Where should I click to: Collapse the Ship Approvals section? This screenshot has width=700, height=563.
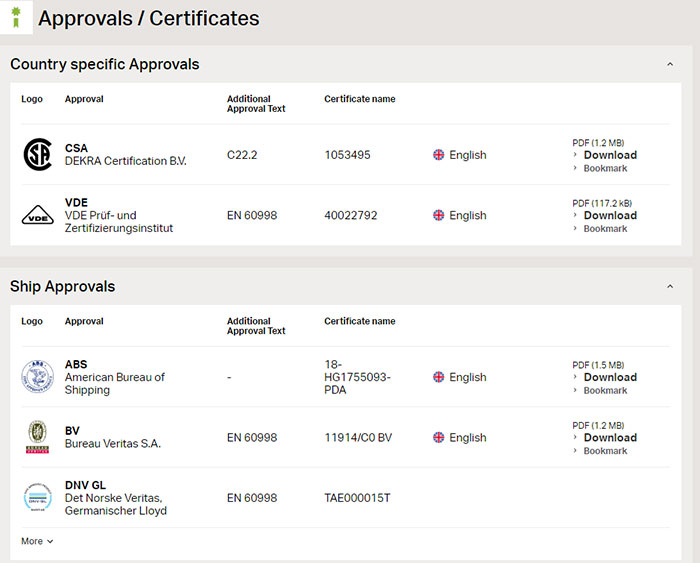(x=670, y=286)
